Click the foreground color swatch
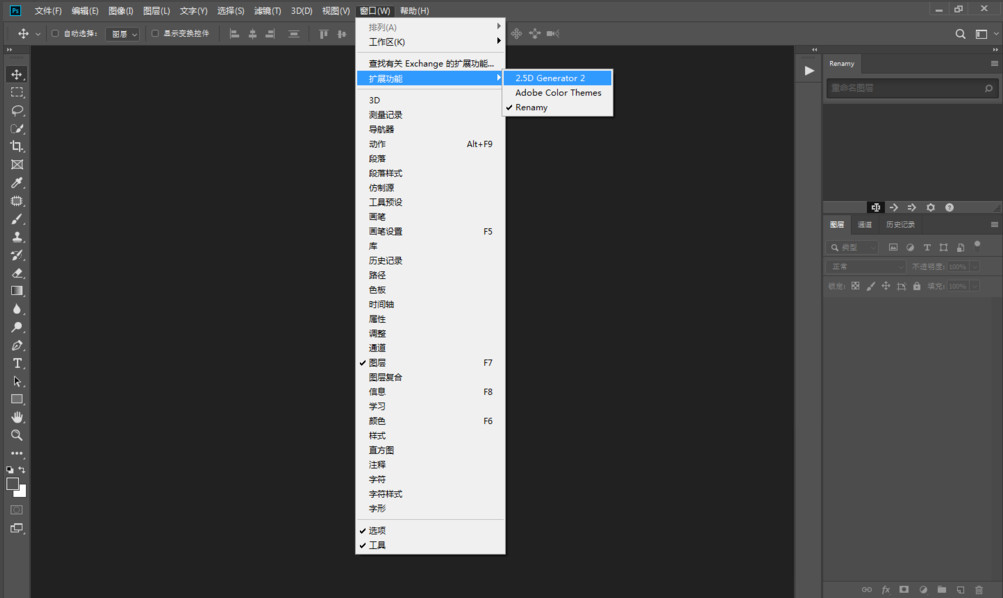The image size is (1003, 598). click(x=13, y=484)
